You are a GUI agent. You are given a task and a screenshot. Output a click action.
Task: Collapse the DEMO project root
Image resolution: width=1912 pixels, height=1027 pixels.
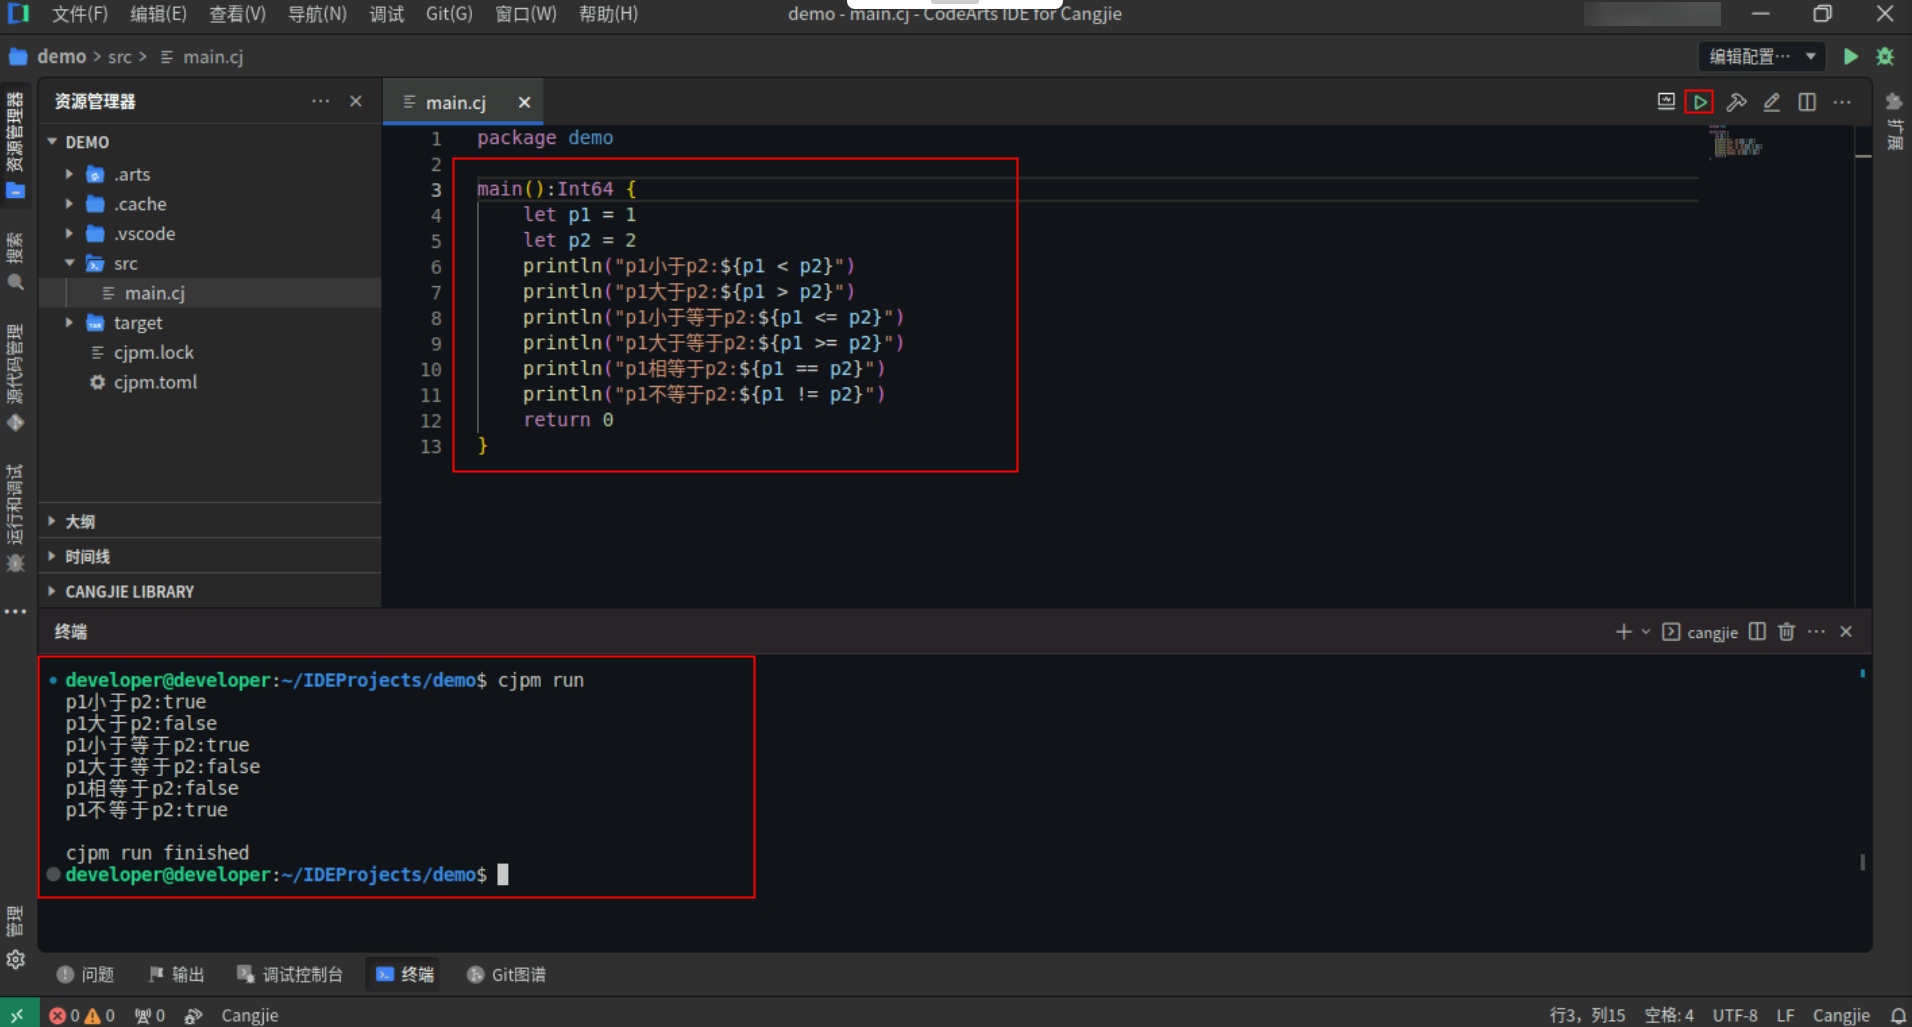tap(53, 142)
